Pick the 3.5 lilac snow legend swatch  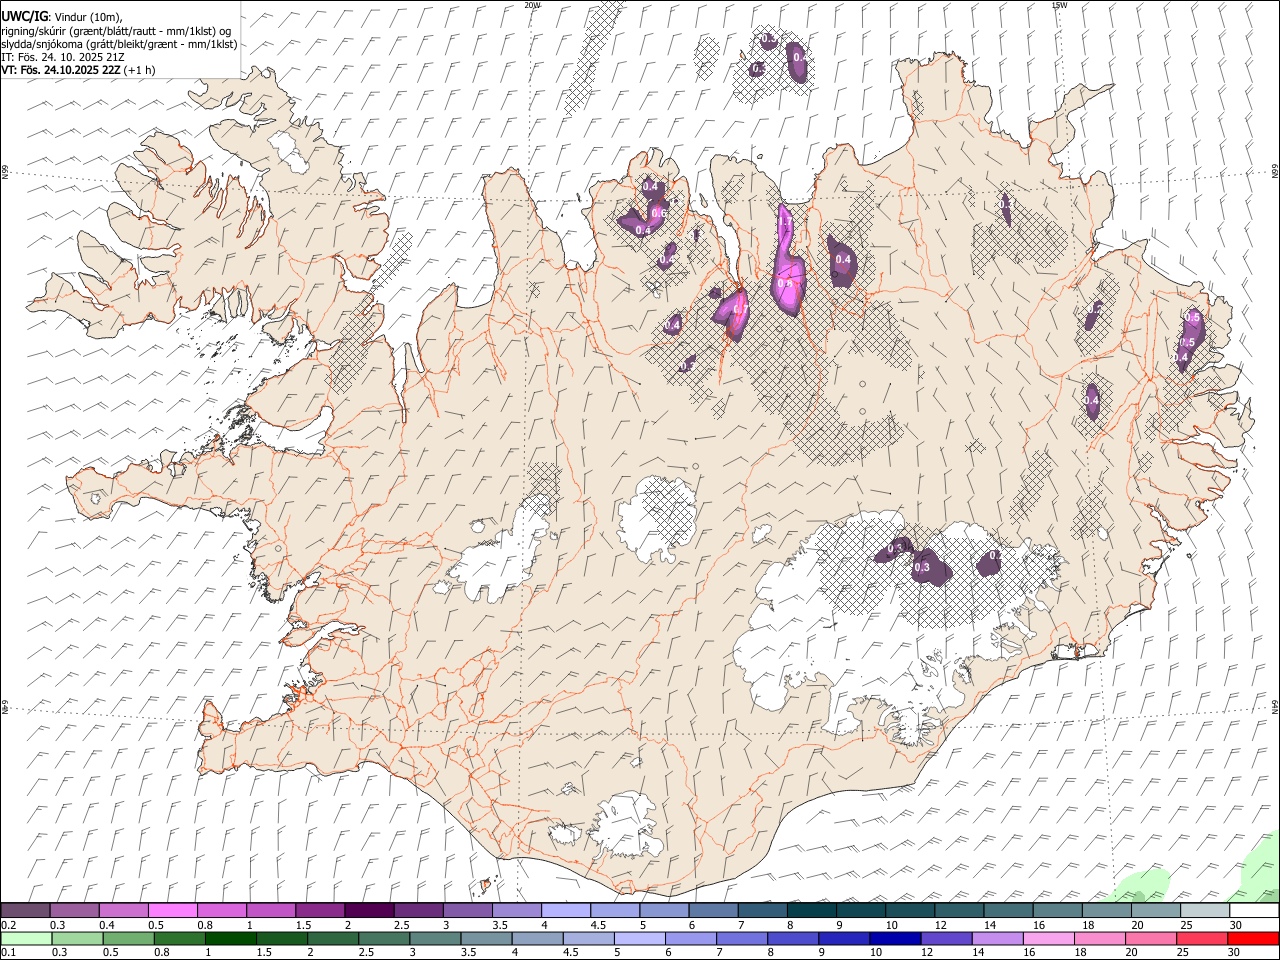[517, 910]
